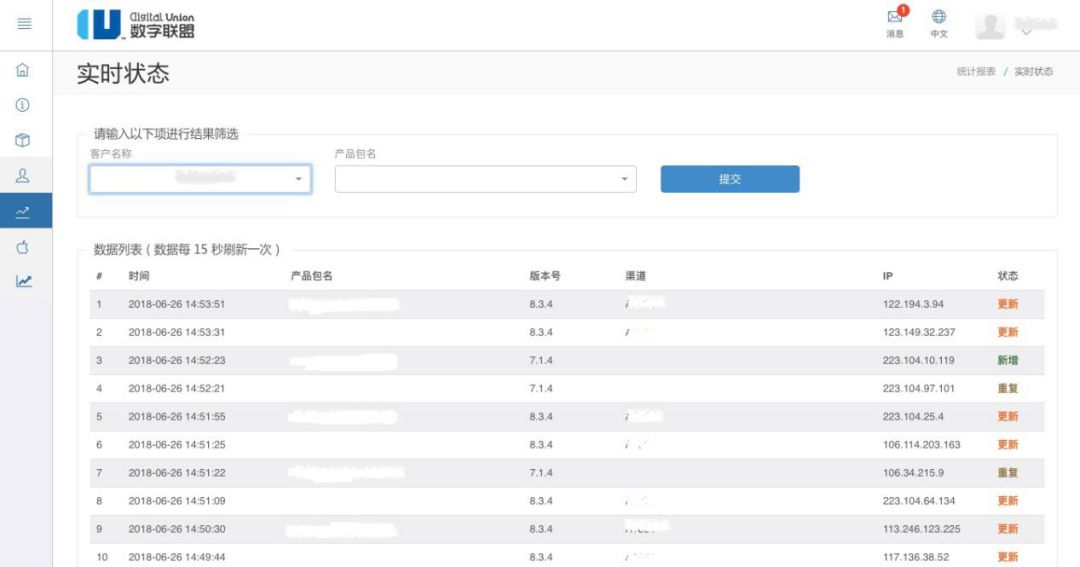Click version 8.3.4 in row 9
The height and width of the screenshot is (567, 1080).
point(541,529)
